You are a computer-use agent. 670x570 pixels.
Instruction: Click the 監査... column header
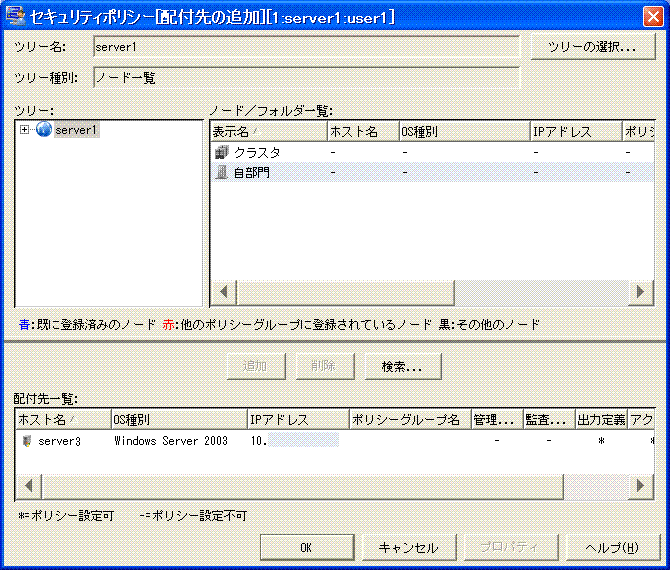550,419
